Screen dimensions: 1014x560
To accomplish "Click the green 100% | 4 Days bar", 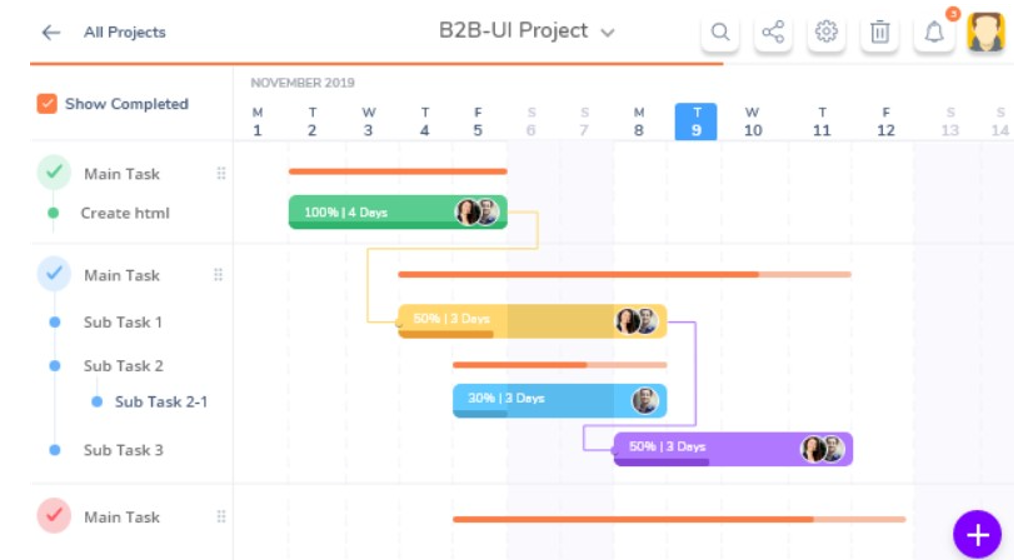I will [x=398, y=212].
